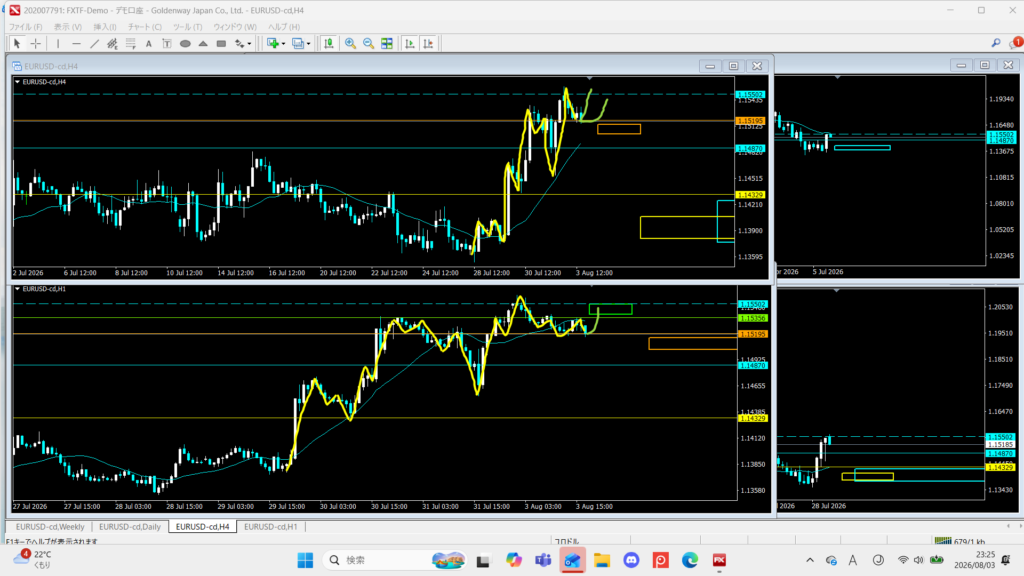
Task: Open Outlook from the taskbar
Action: point(573,560)
